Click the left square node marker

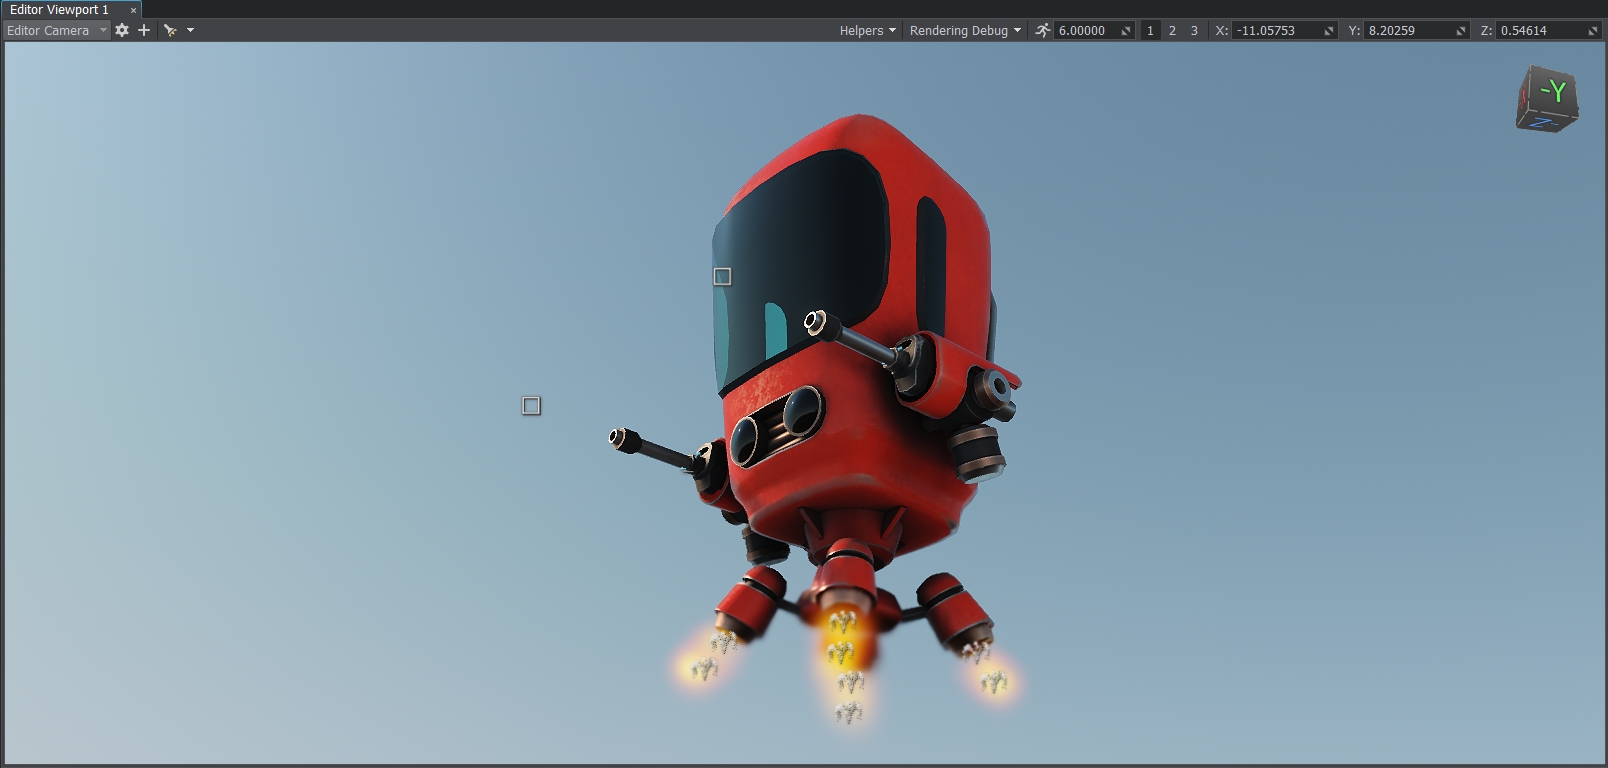pos(531,405)
